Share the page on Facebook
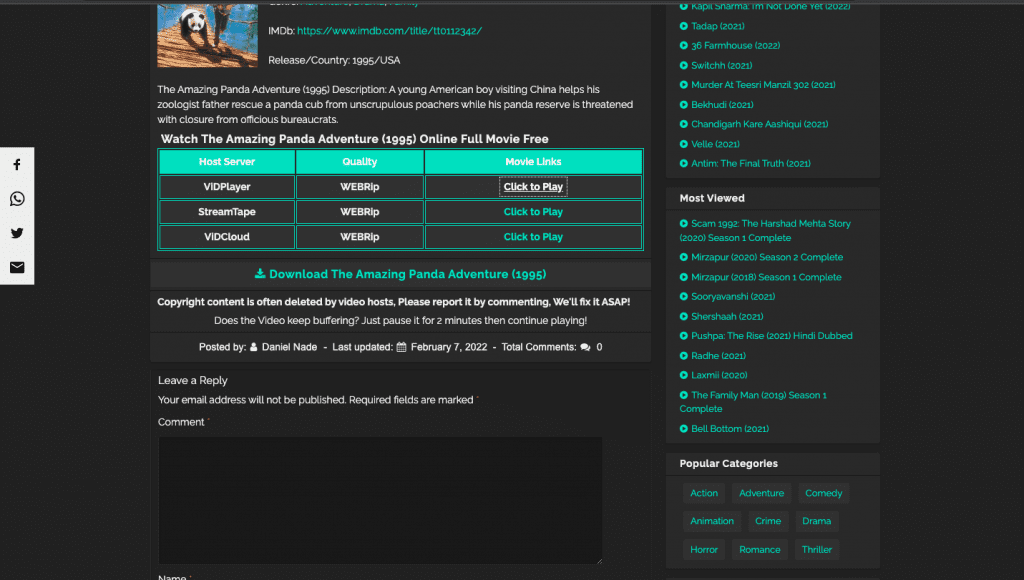Image resolution: width=1024 pixels, height=580 pixels. coord(16,164)
